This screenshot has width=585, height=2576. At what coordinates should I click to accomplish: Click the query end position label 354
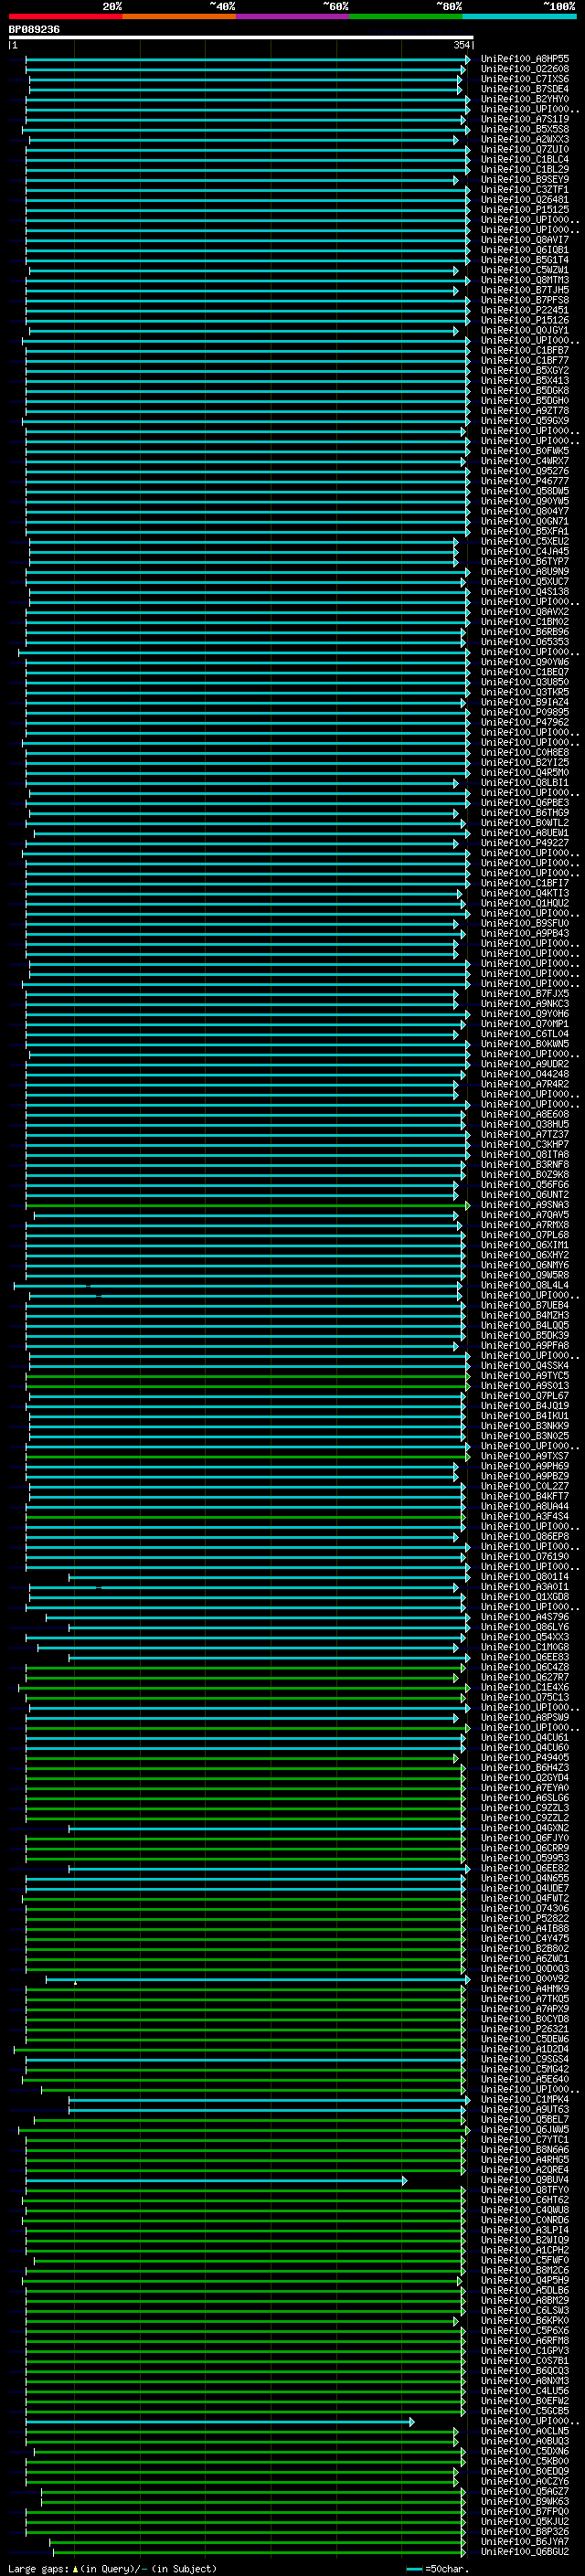[x=461, y=45]
